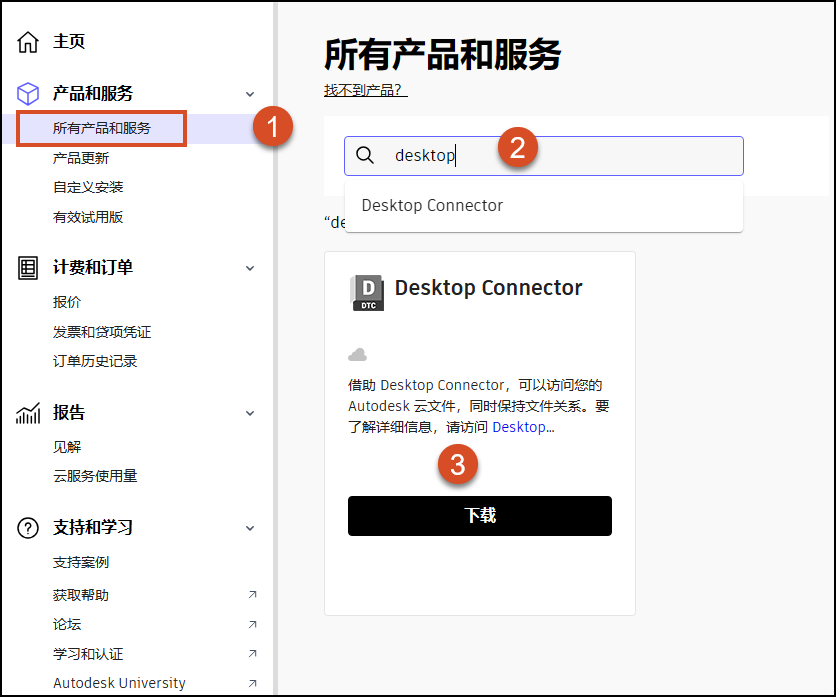This screenshot has height=697, width=836.
Task: Click external link arrow beside 学习和认证
Action: (x=252, y=653)
